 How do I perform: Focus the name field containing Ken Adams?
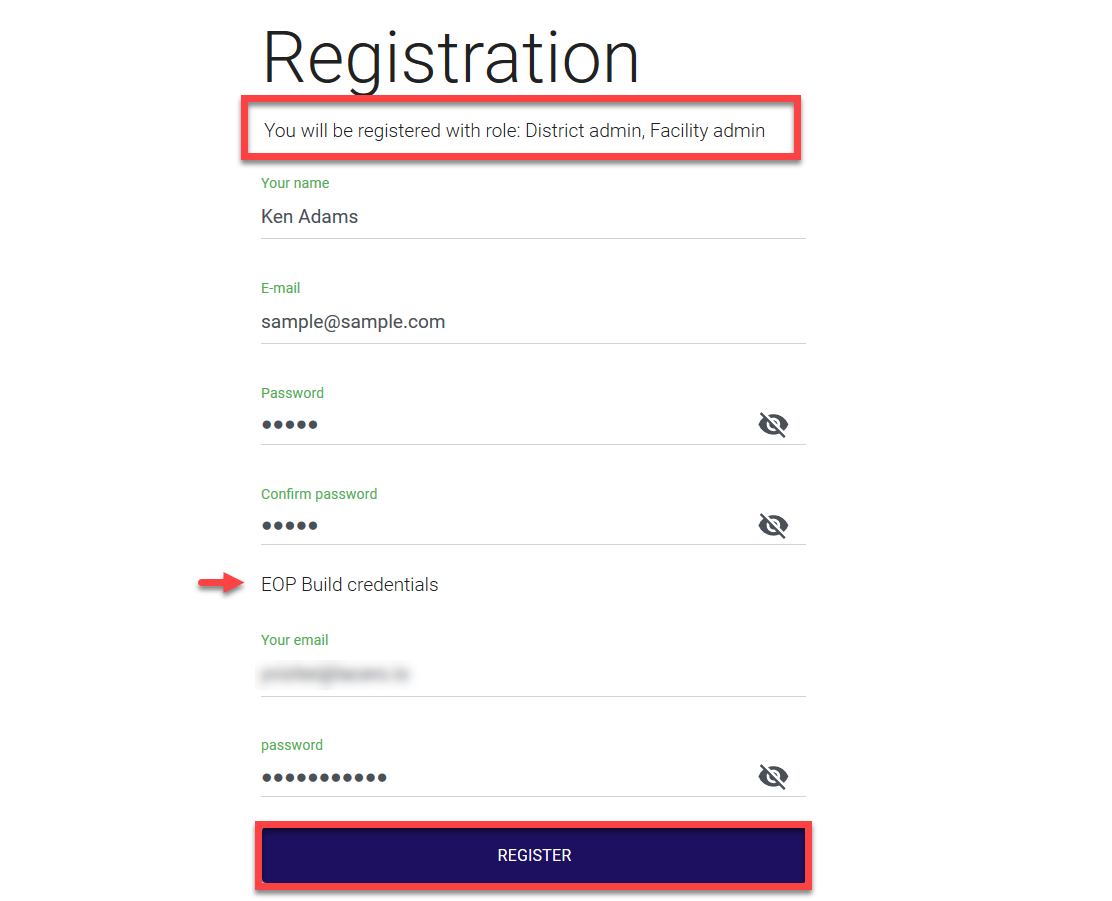500,216
